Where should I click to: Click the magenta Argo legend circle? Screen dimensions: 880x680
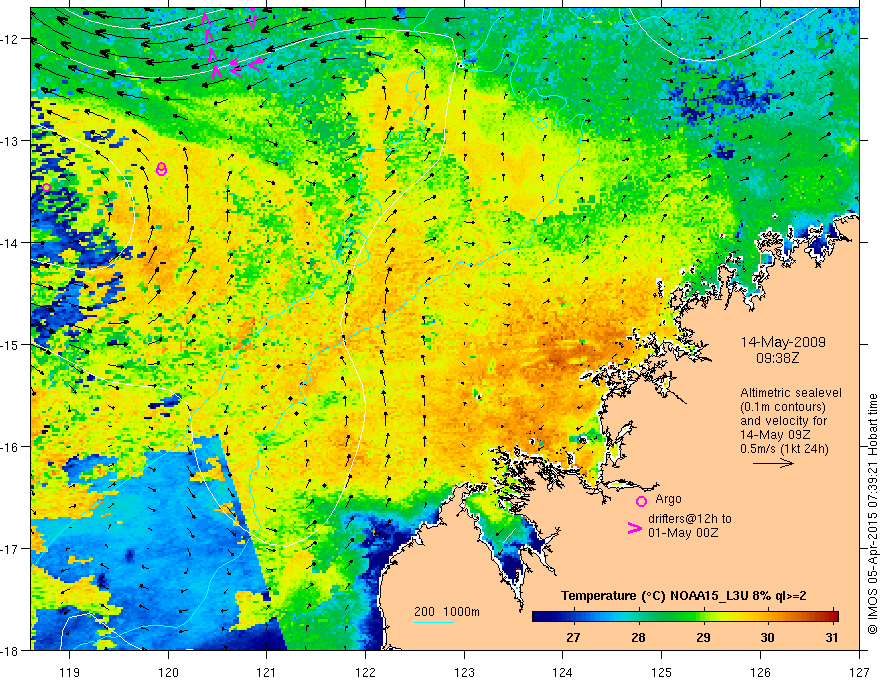pyautogui.click(x=641, y=501)
